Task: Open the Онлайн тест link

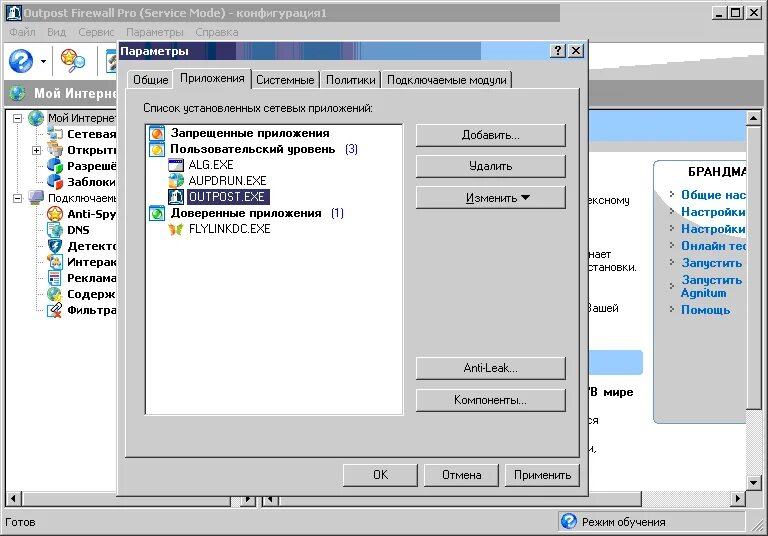Action: point(713,246)
